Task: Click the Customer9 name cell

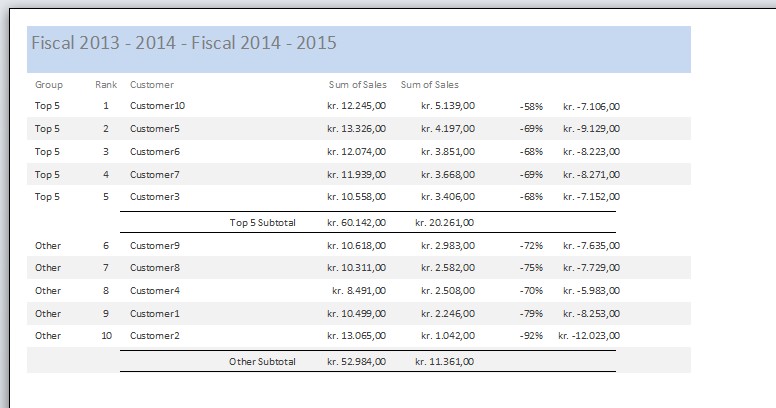Action: (x=155, y=245)
